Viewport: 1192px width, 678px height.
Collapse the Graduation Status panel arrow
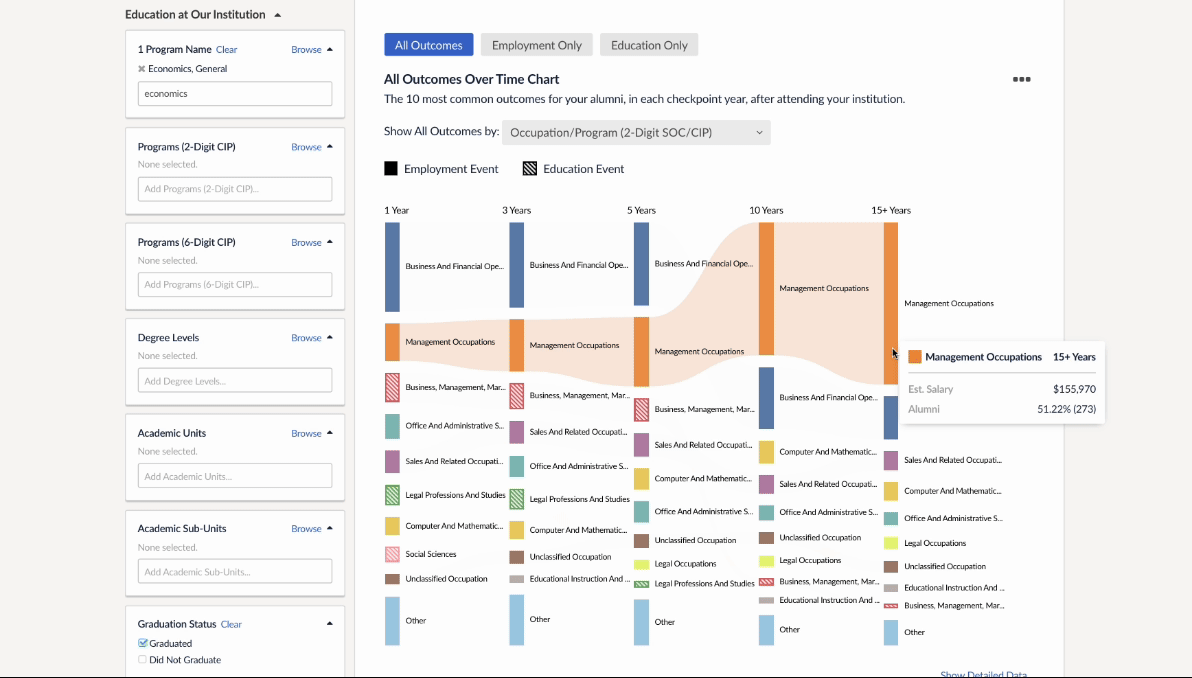[x=330, y=624]
